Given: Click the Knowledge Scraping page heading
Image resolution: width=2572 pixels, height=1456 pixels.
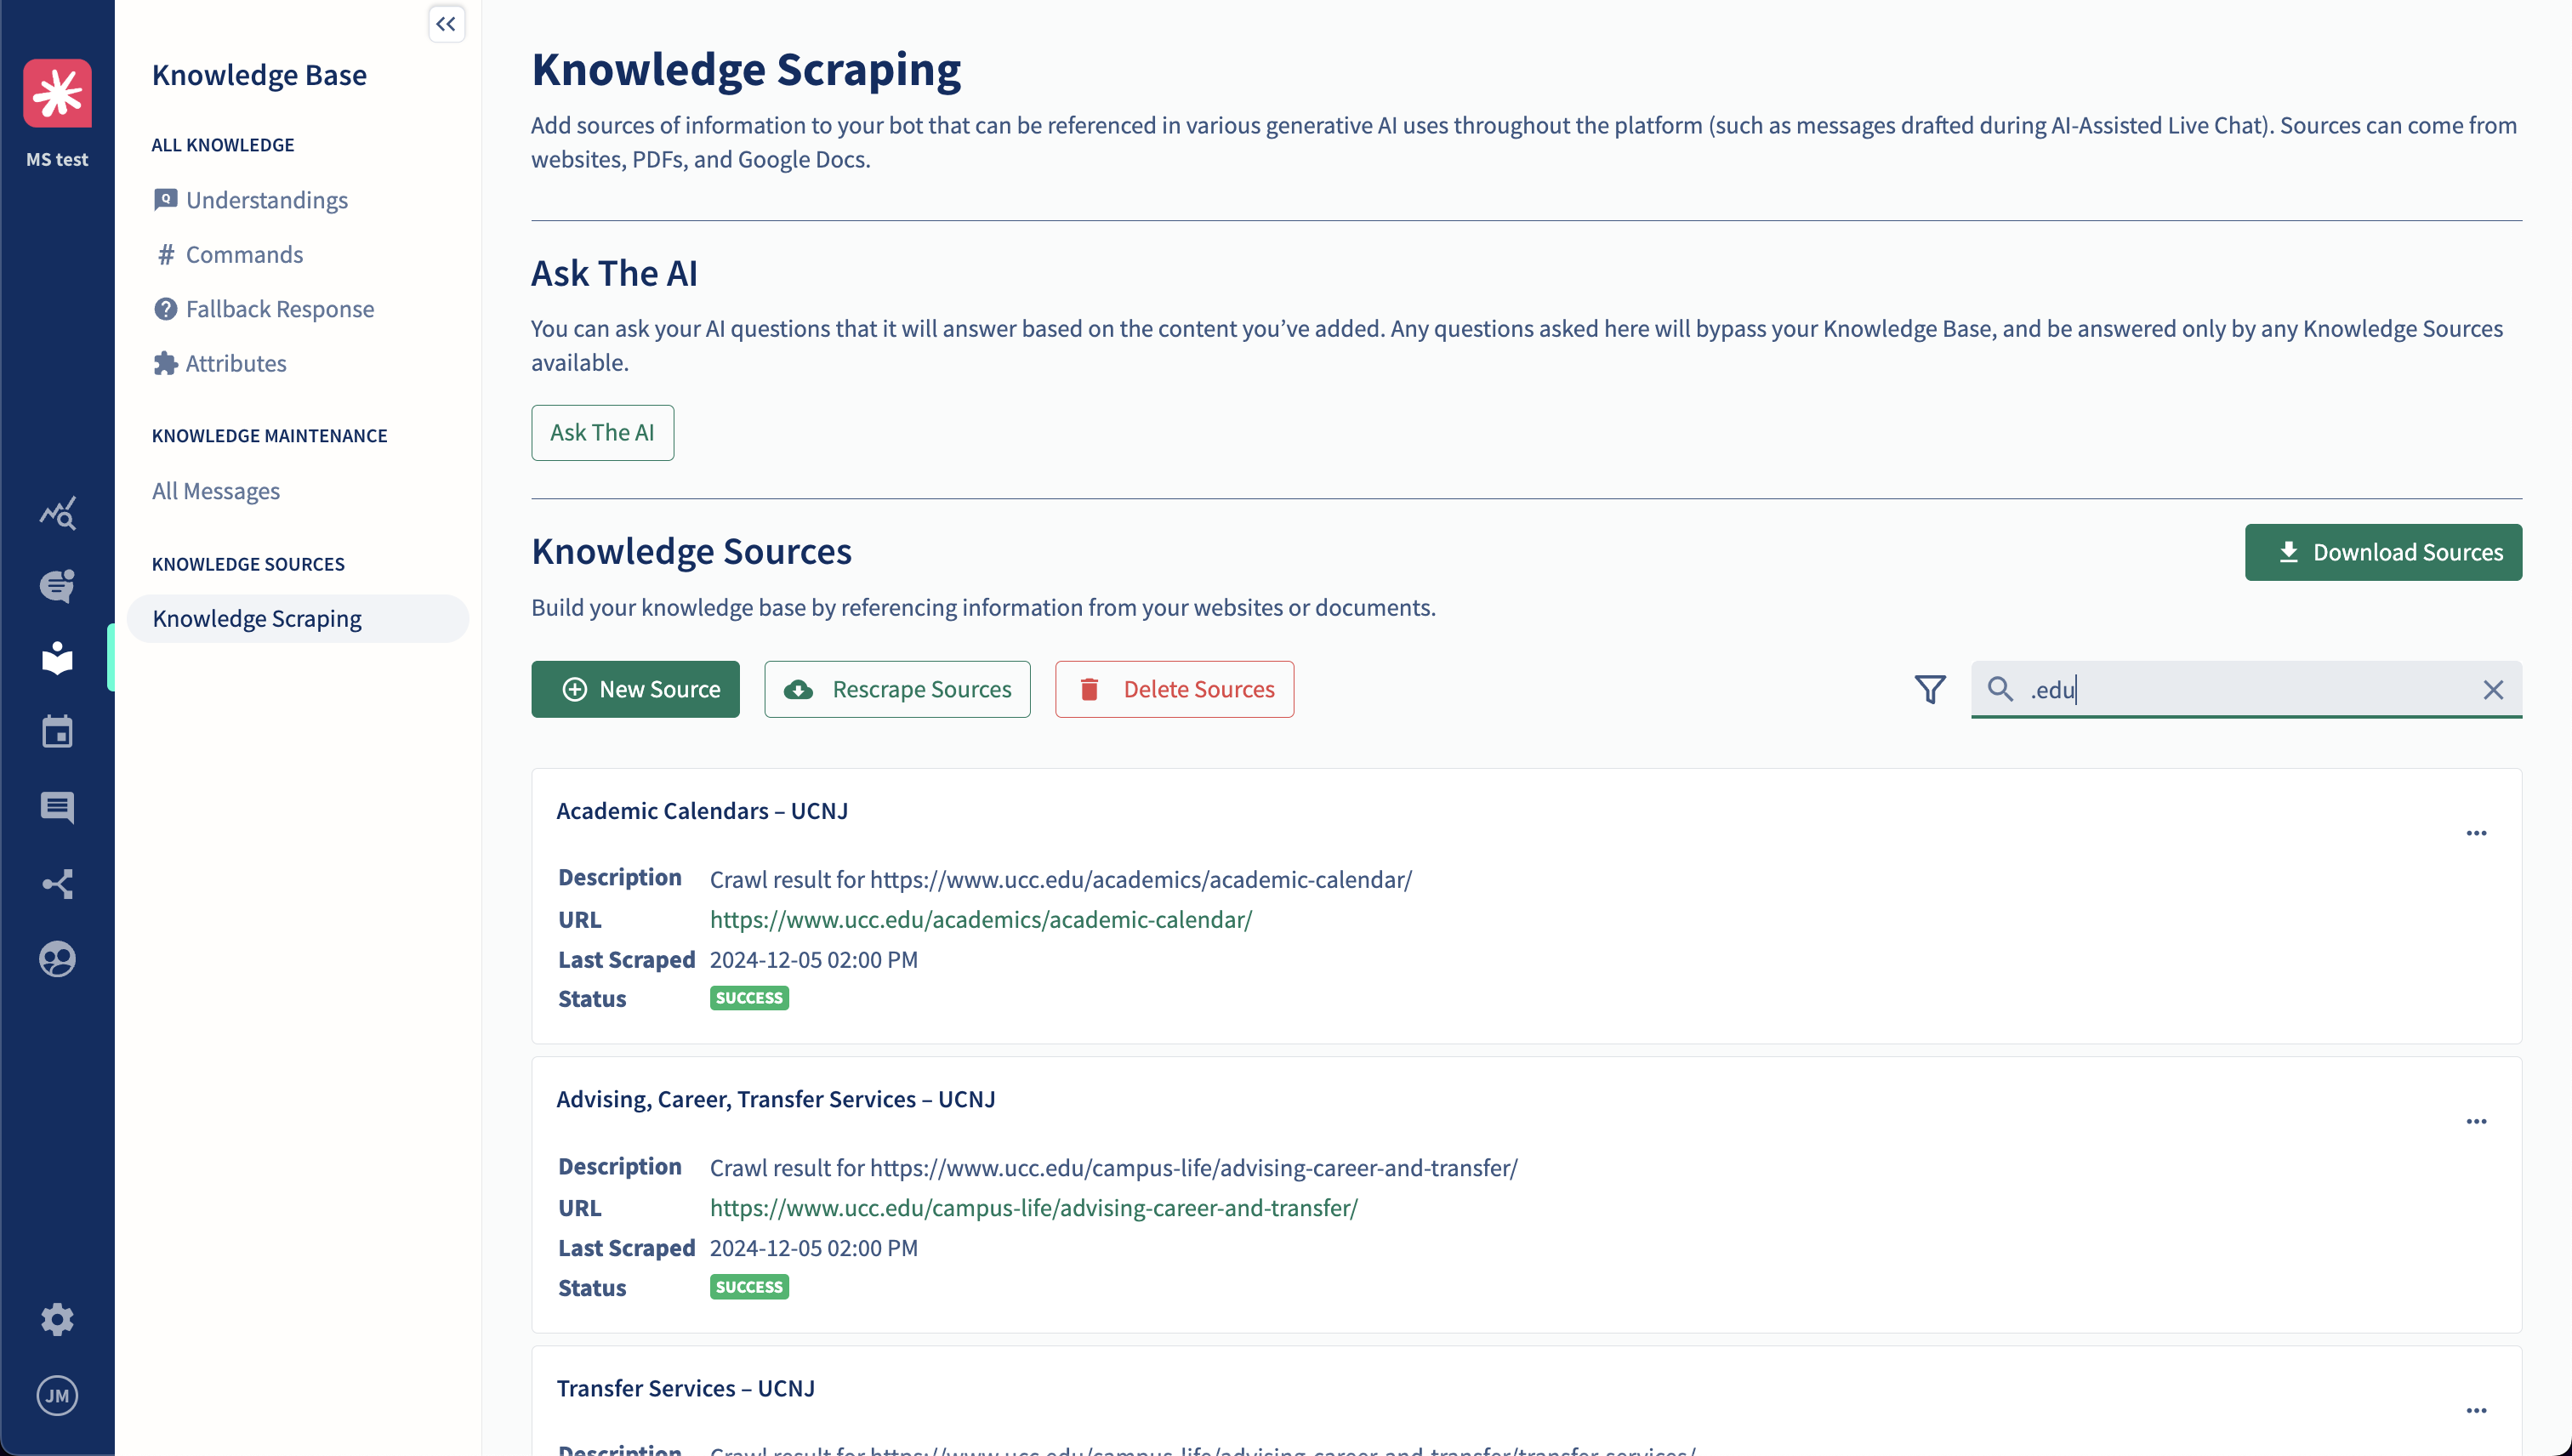Looking at the screenshot, I should point(746,69).
